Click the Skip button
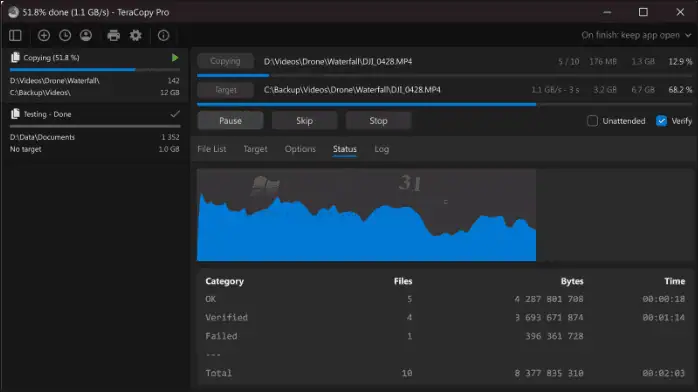This screenshot has height=392, width=698. 304,121
